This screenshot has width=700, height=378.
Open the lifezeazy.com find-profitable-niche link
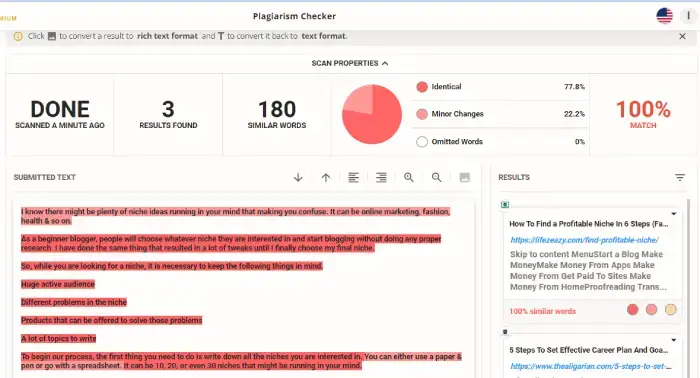pyautogui.click(x=584, y=240)
